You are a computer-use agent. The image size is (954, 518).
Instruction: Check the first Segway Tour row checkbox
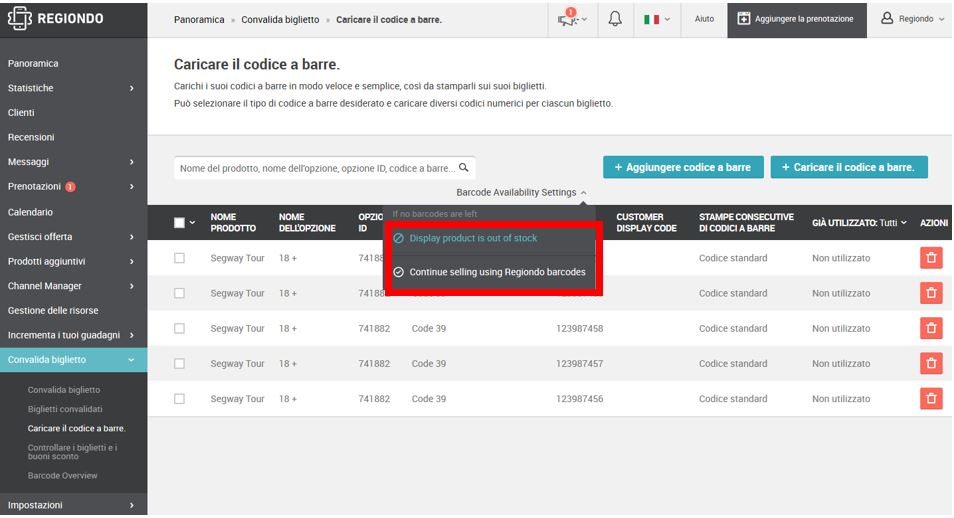(179, 258)
